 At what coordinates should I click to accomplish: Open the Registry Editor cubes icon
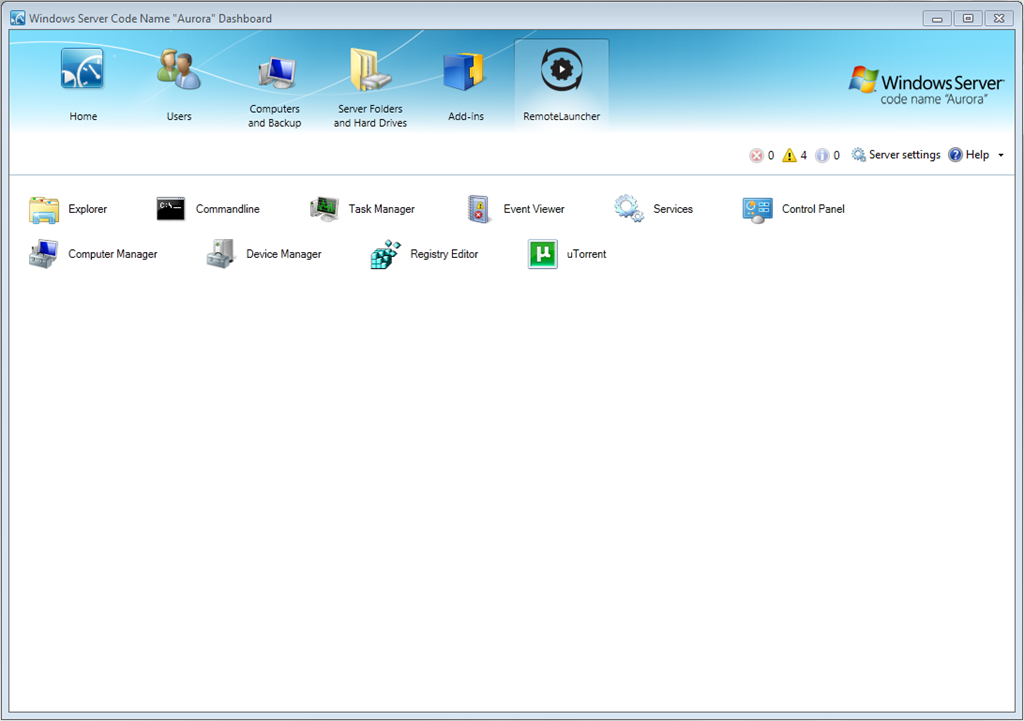click(385, 254)
